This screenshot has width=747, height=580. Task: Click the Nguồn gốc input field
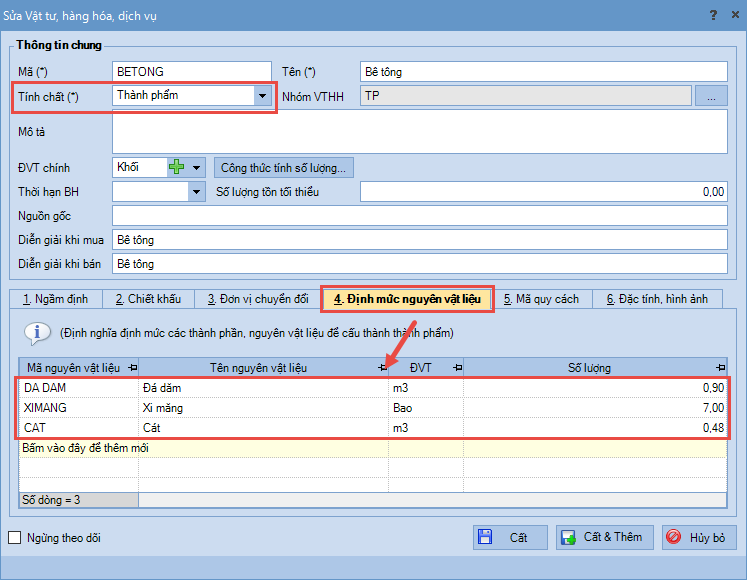pos(420,215)
